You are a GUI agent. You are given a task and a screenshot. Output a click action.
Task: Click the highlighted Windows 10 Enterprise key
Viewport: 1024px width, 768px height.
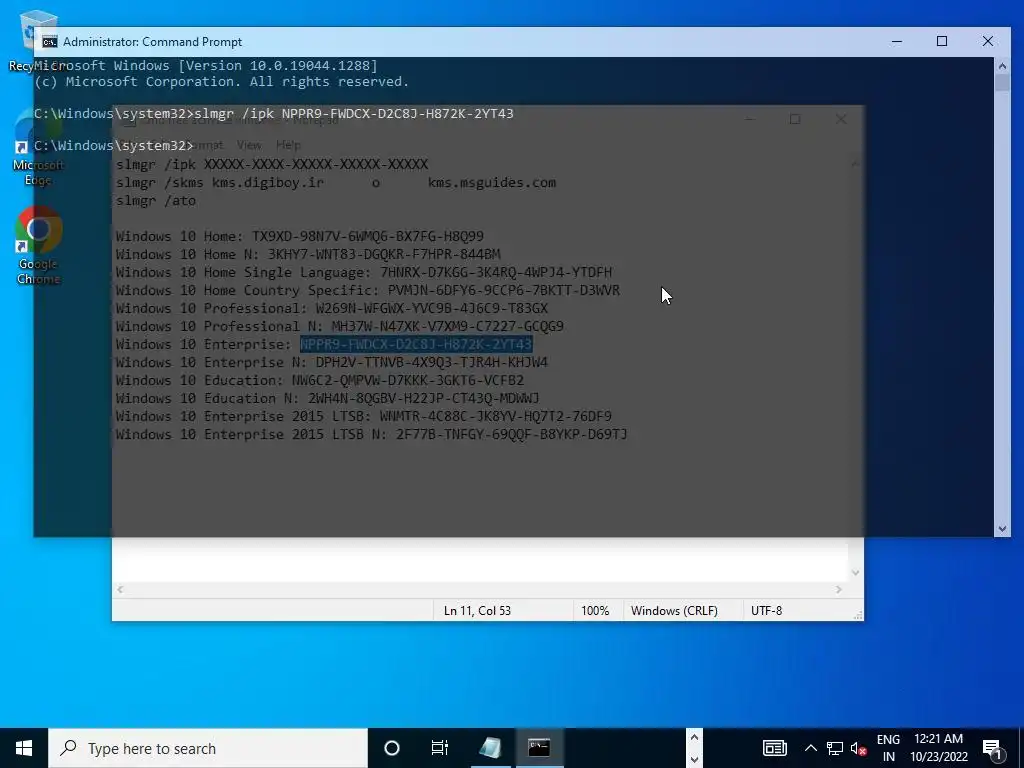pyautogui.click(x=416, y=344)
